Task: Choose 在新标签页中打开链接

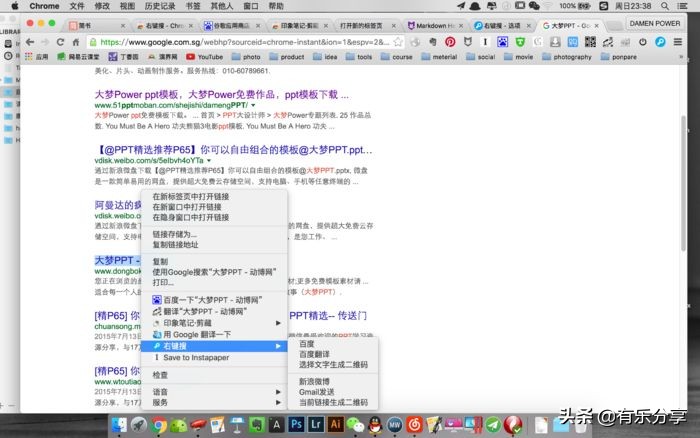Action: (x=214, y=196)
